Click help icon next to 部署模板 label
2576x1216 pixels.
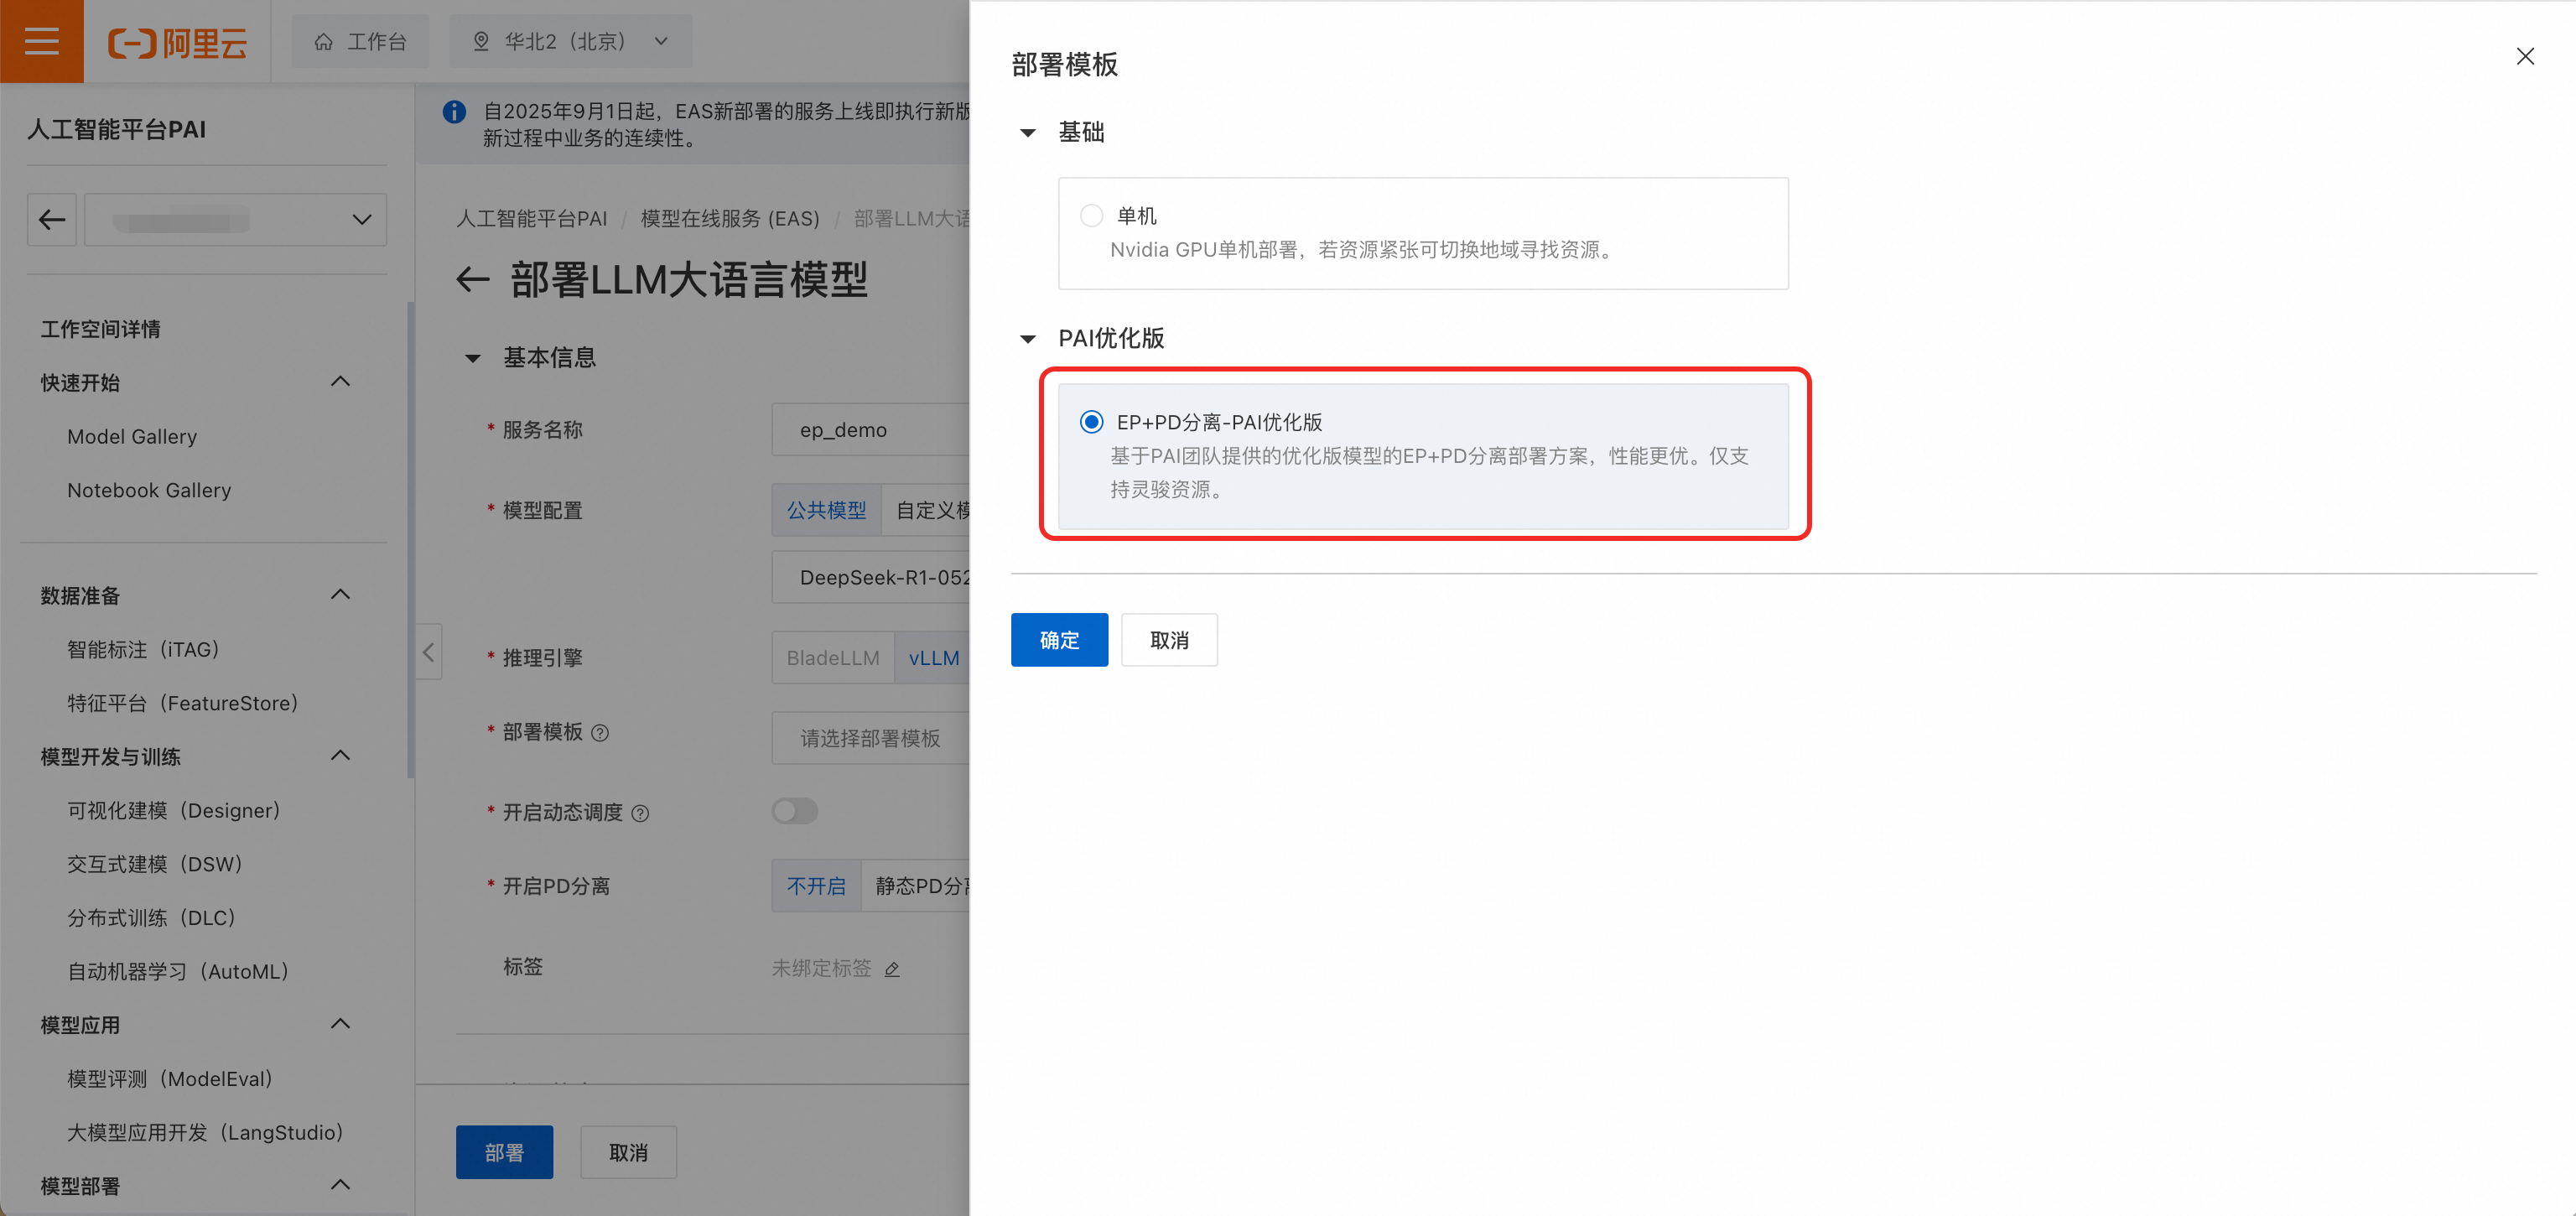click(600, 733)
